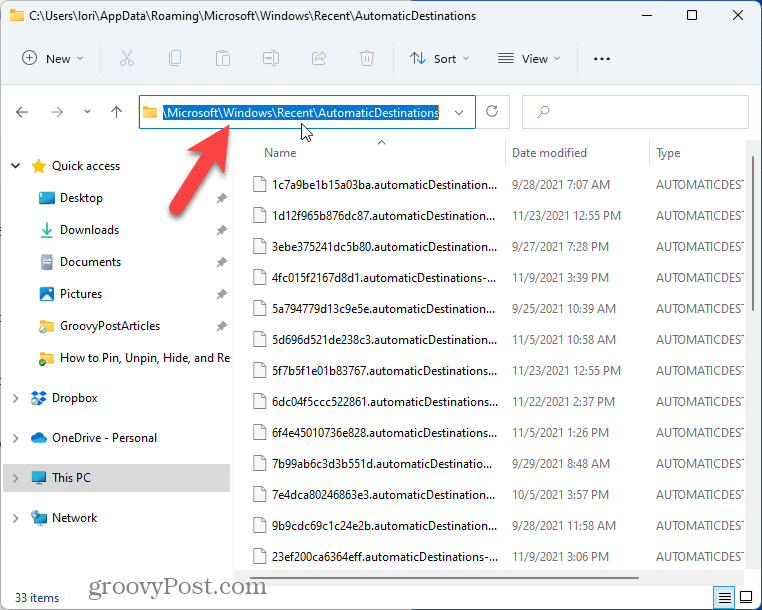Expand OneDrive - Personal node
The height and width of the screenshot is (610, 762).
tap(16, 438)
